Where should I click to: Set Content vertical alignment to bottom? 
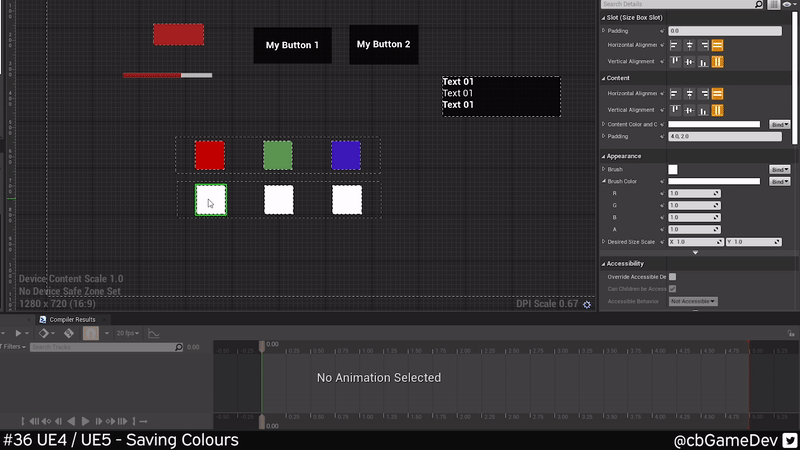(x=703, y=110)
